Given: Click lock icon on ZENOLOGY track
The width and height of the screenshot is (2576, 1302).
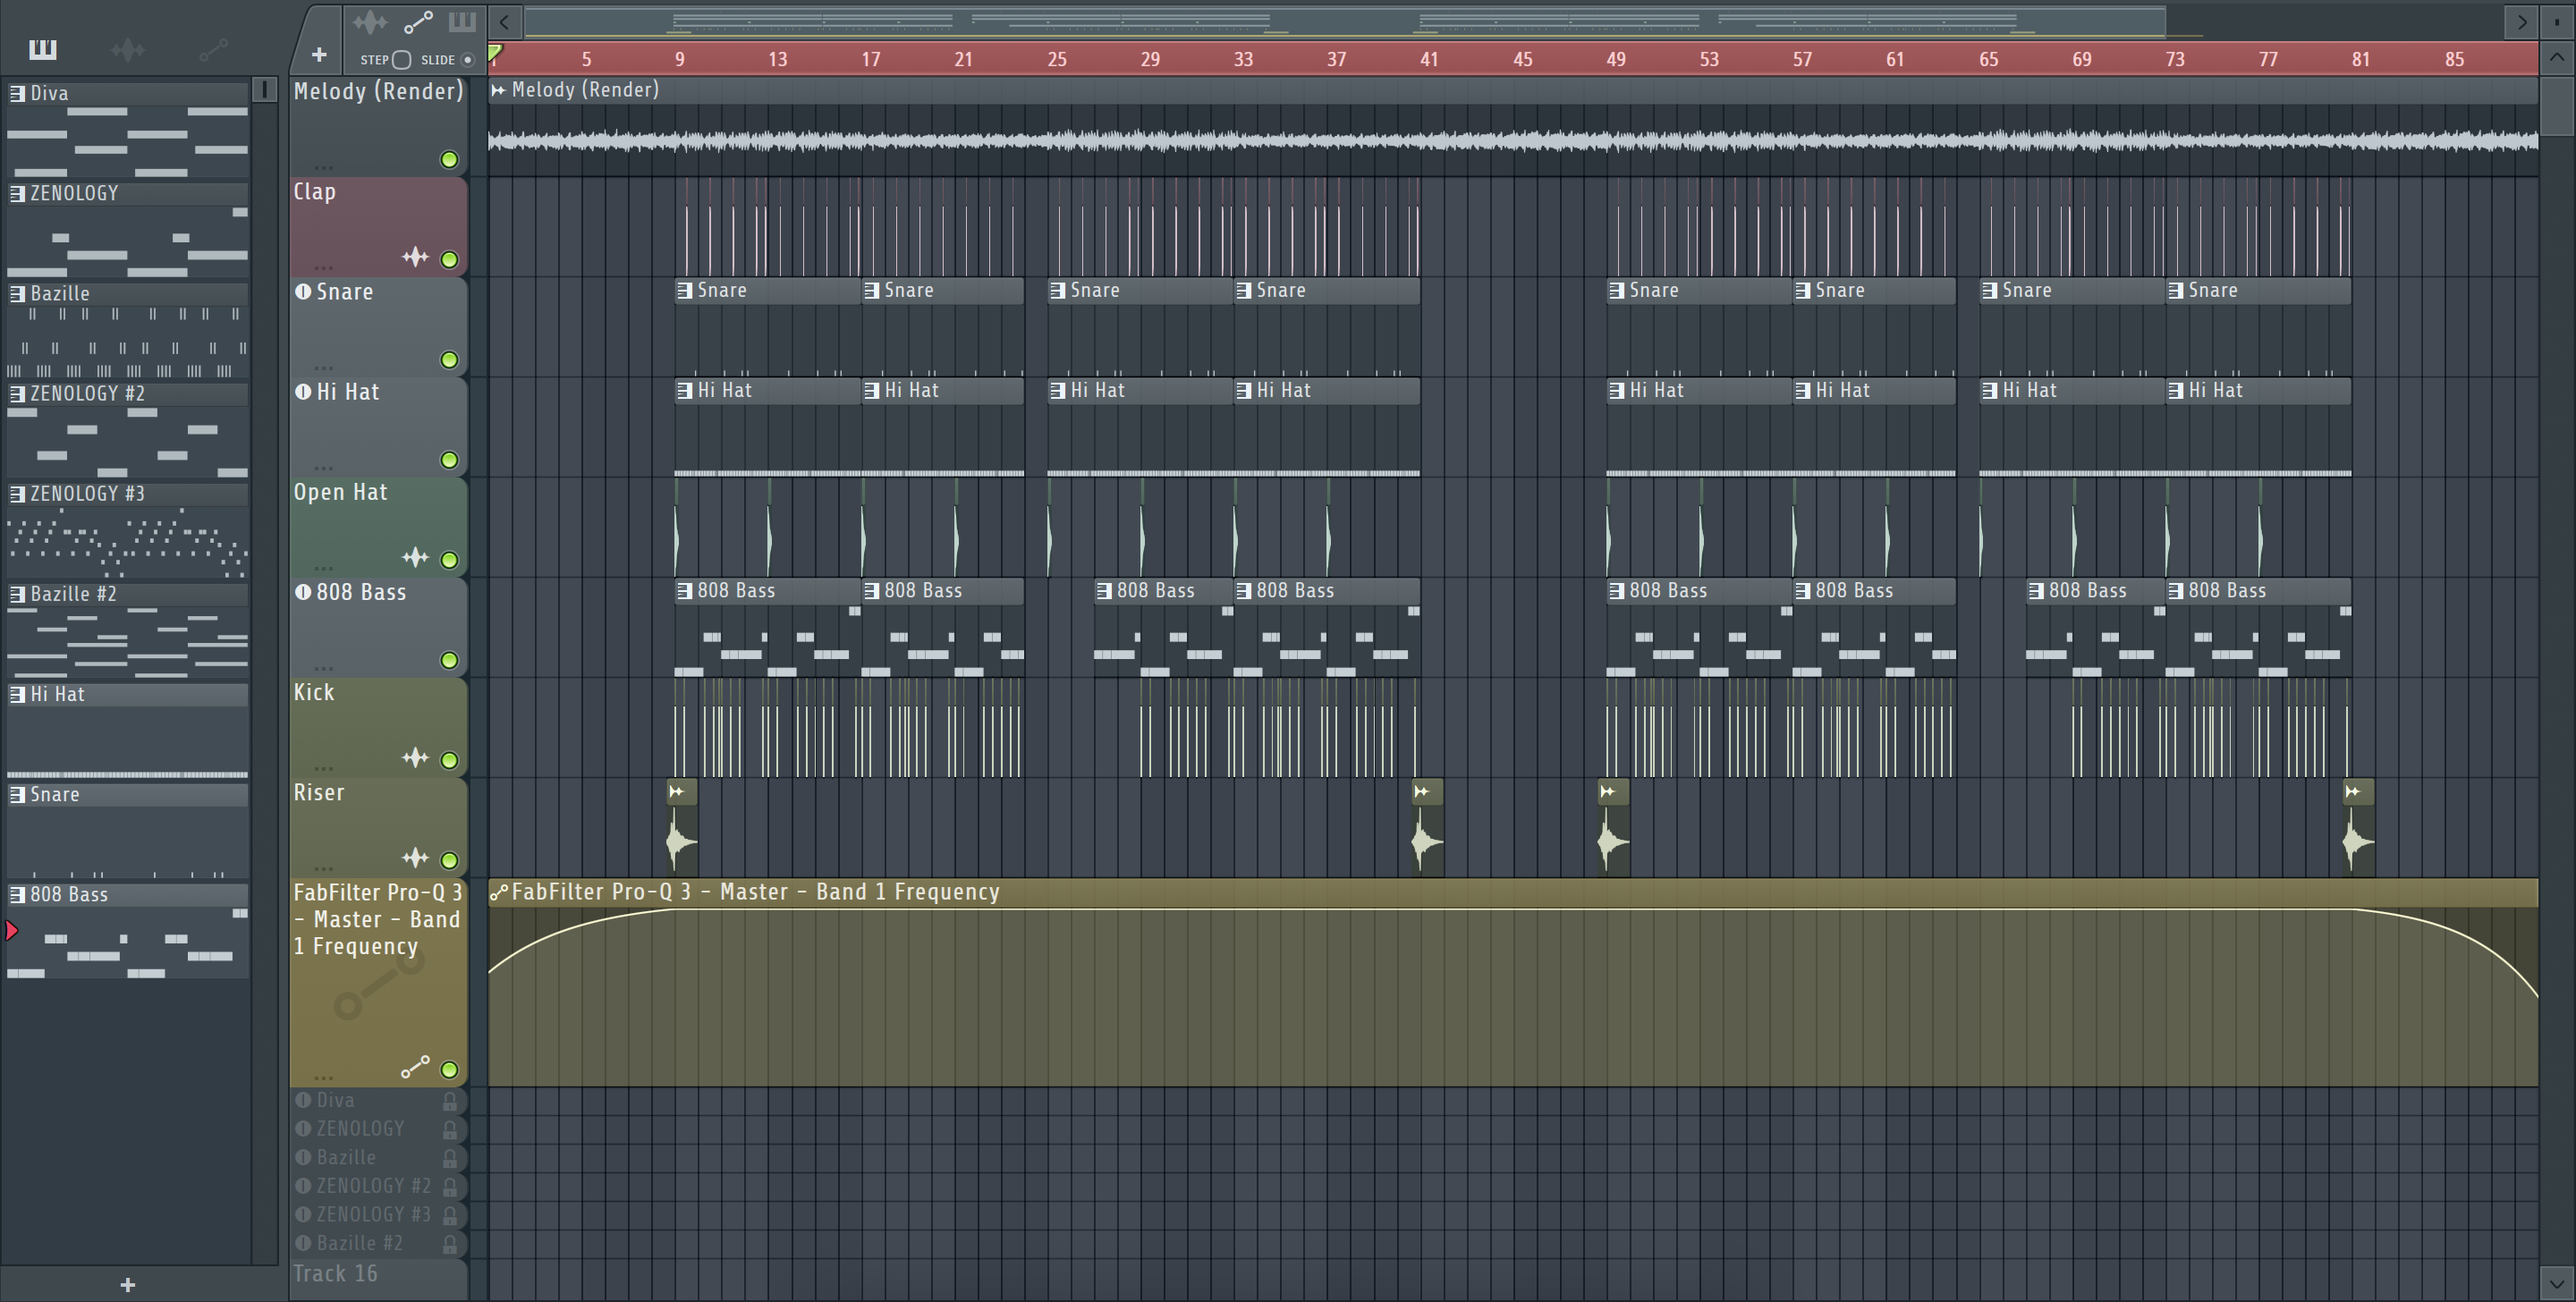Looking at the screenshot, I should pos(450,1130).
